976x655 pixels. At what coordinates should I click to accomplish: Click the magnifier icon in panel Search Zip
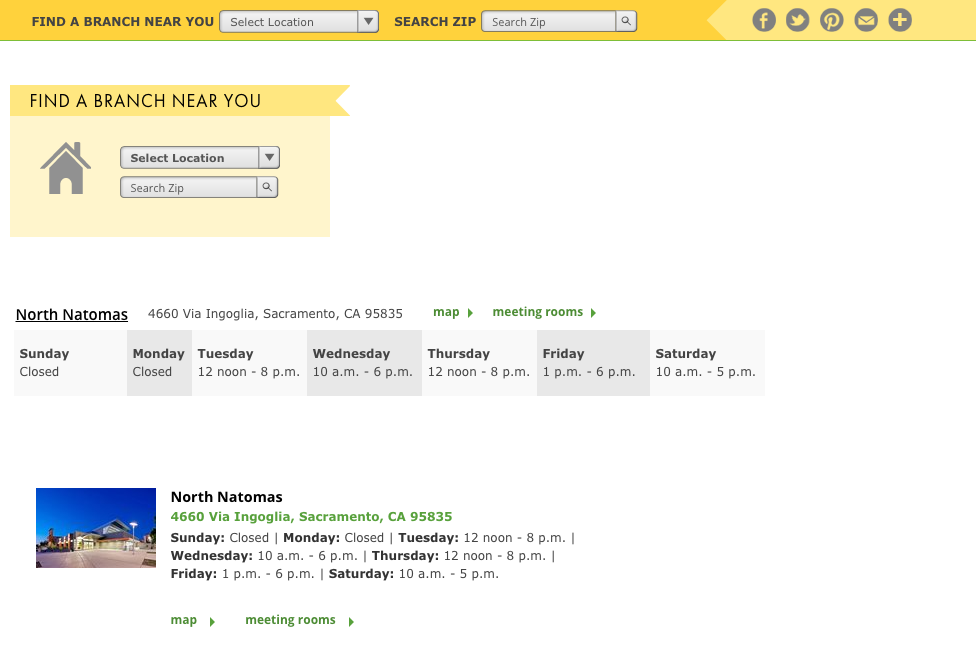point(267,187)
